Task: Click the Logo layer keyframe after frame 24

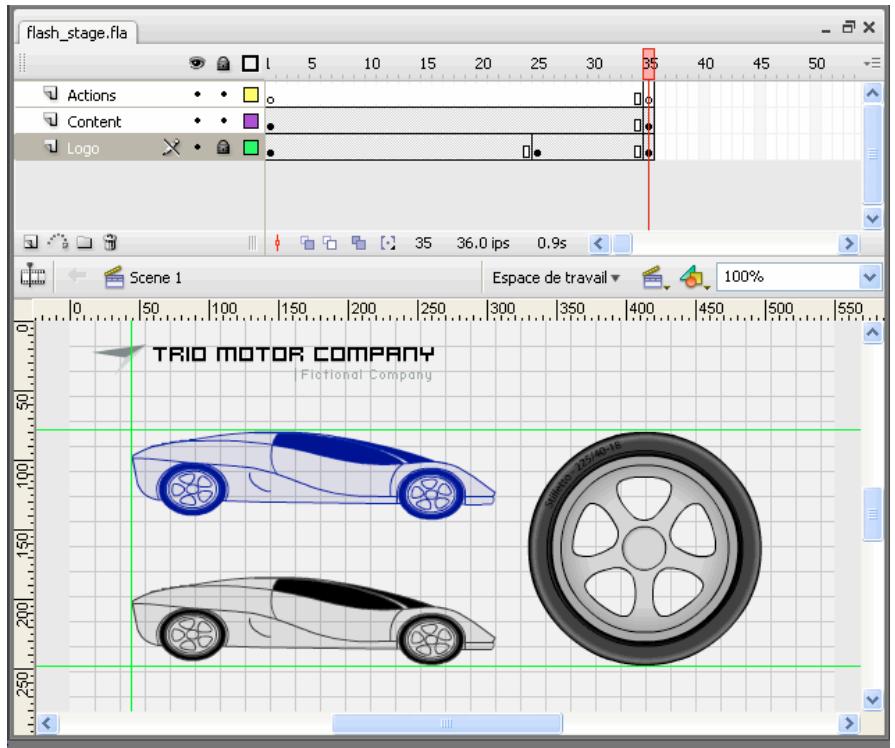Action: tap(538, 154)
